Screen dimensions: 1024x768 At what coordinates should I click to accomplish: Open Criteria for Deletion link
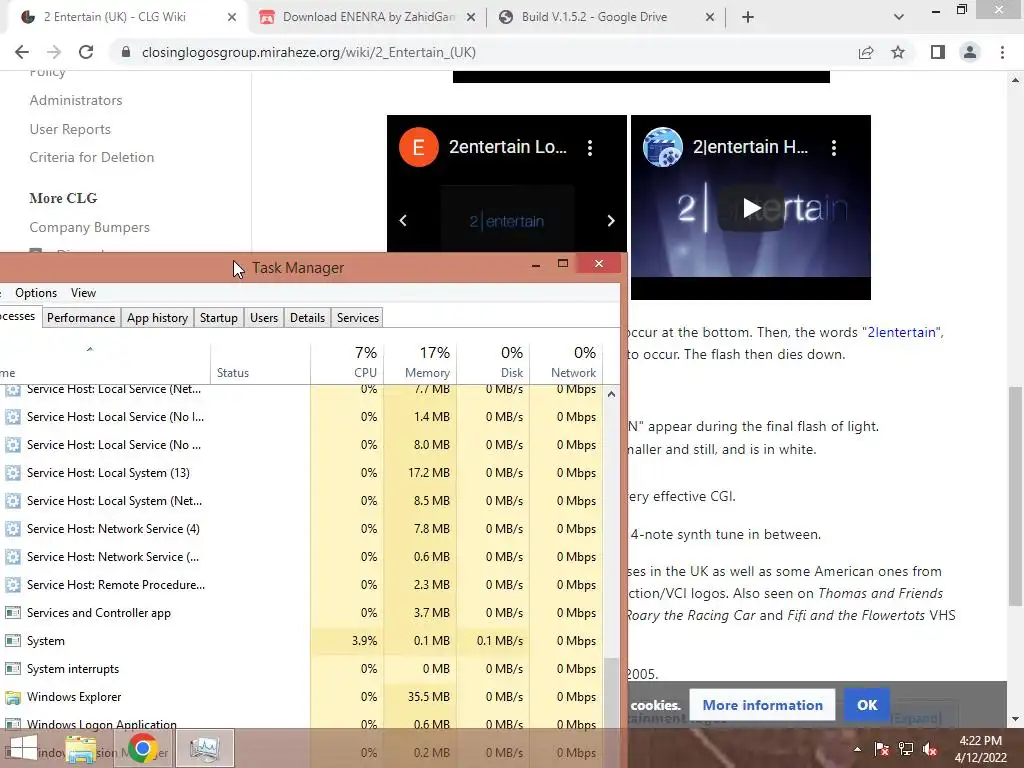click(91, 157)
